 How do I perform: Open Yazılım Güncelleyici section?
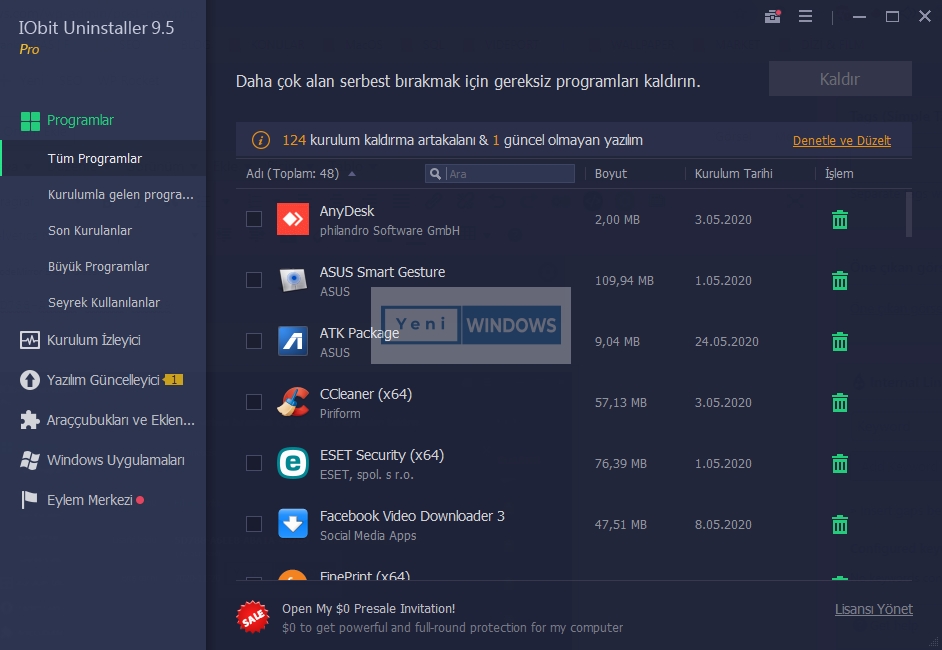(103, 380)
